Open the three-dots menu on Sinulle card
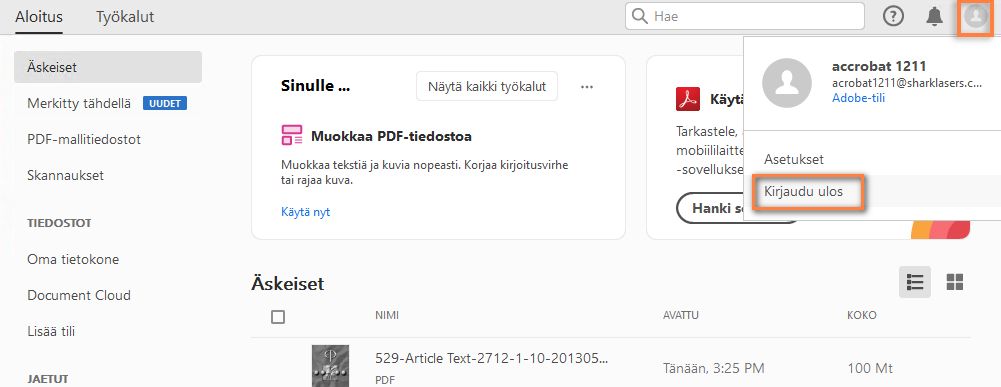The image size is (1001, 387). coord(587,87)
